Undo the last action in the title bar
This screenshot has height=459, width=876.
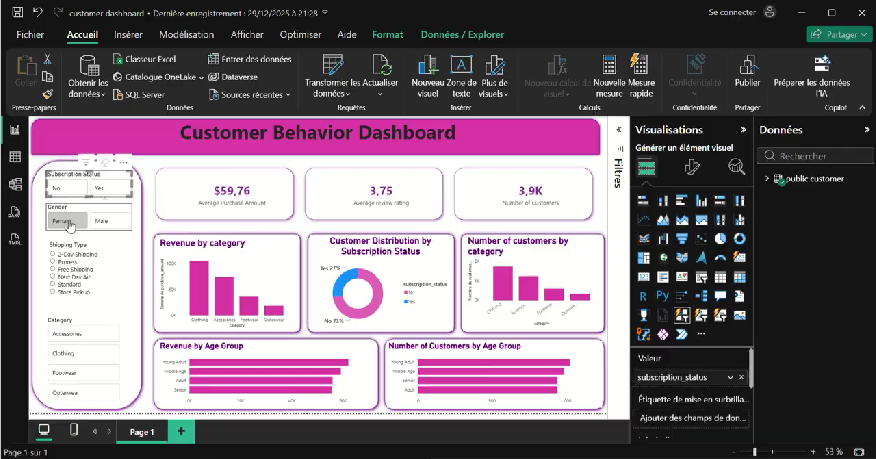click(x=37, y=12)
